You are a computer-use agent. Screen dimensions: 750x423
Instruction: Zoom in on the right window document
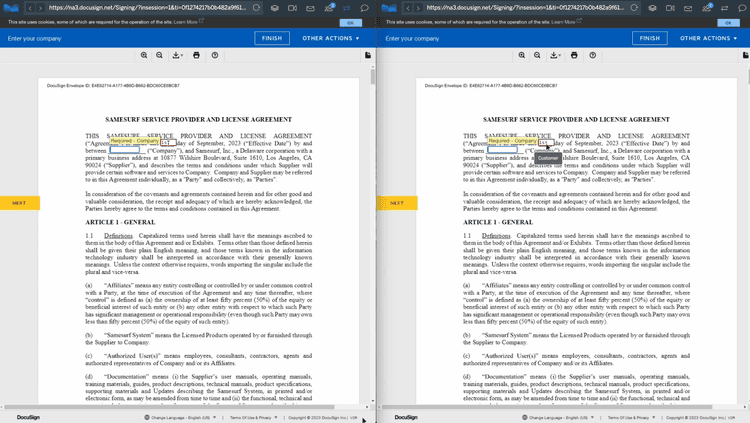click(x=522, y=56)
